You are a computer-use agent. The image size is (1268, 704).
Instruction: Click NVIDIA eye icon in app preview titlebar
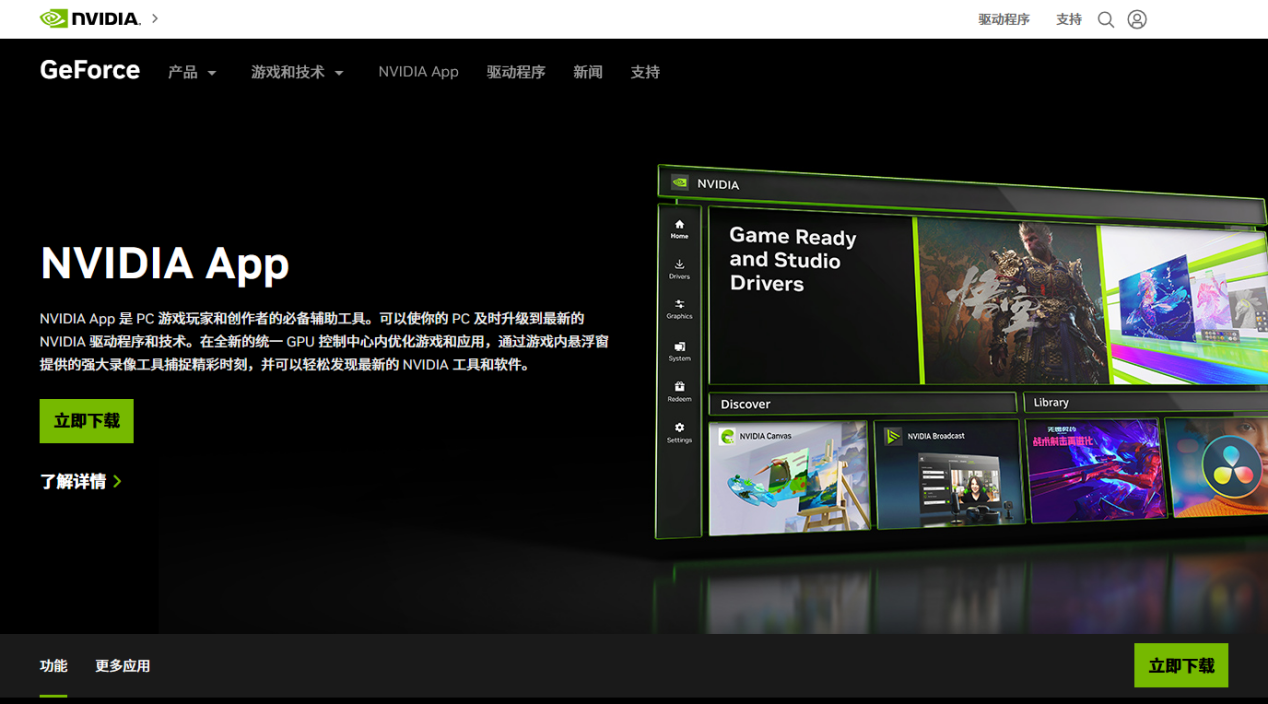pos(680,183)
